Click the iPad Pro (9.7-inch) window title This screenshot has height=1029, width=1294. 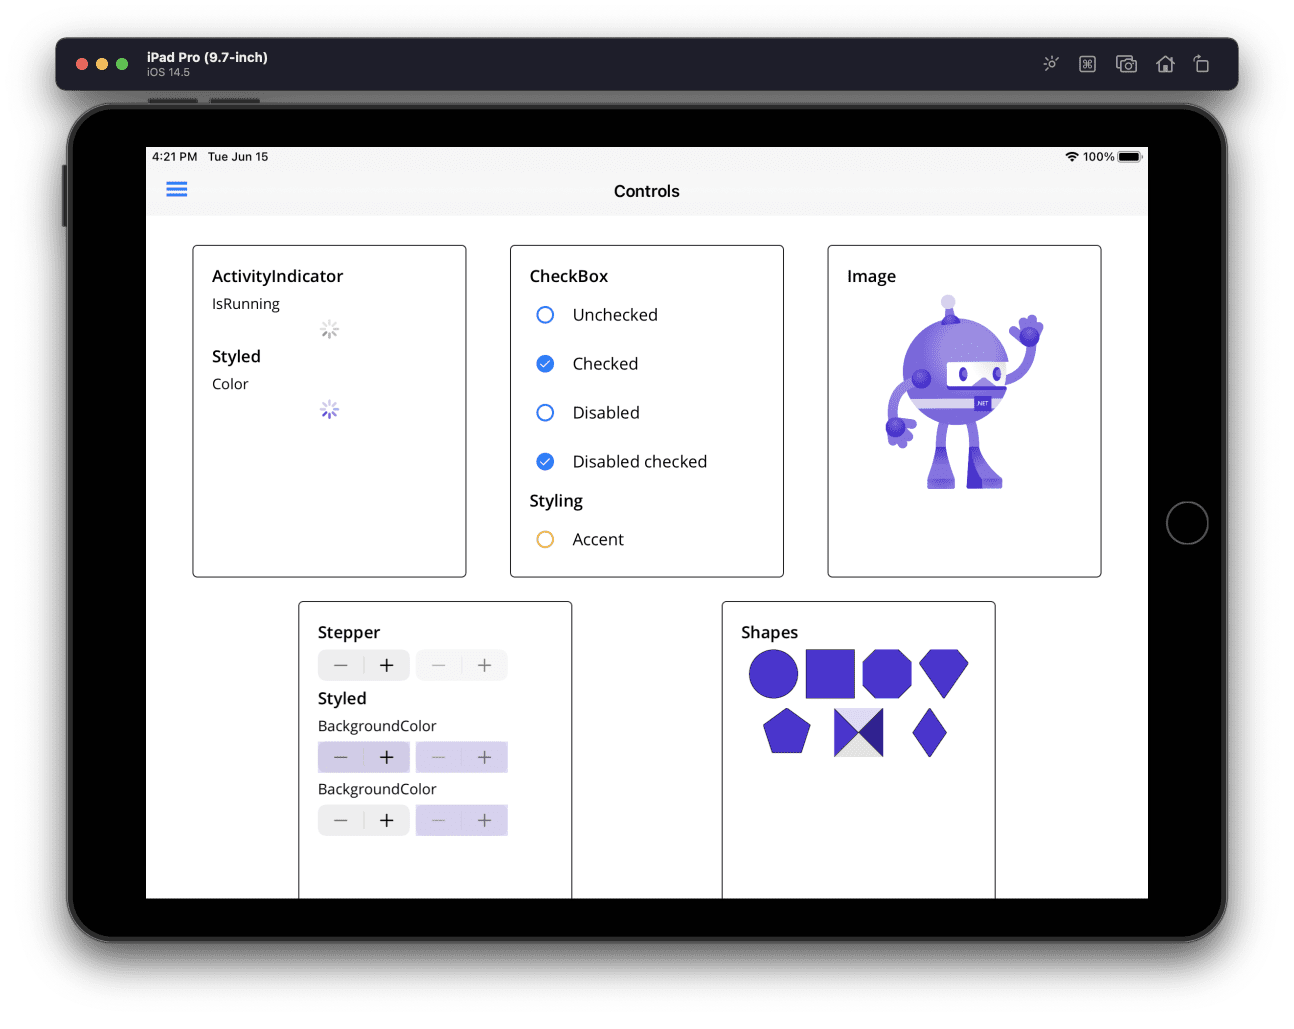click(207, 57)
